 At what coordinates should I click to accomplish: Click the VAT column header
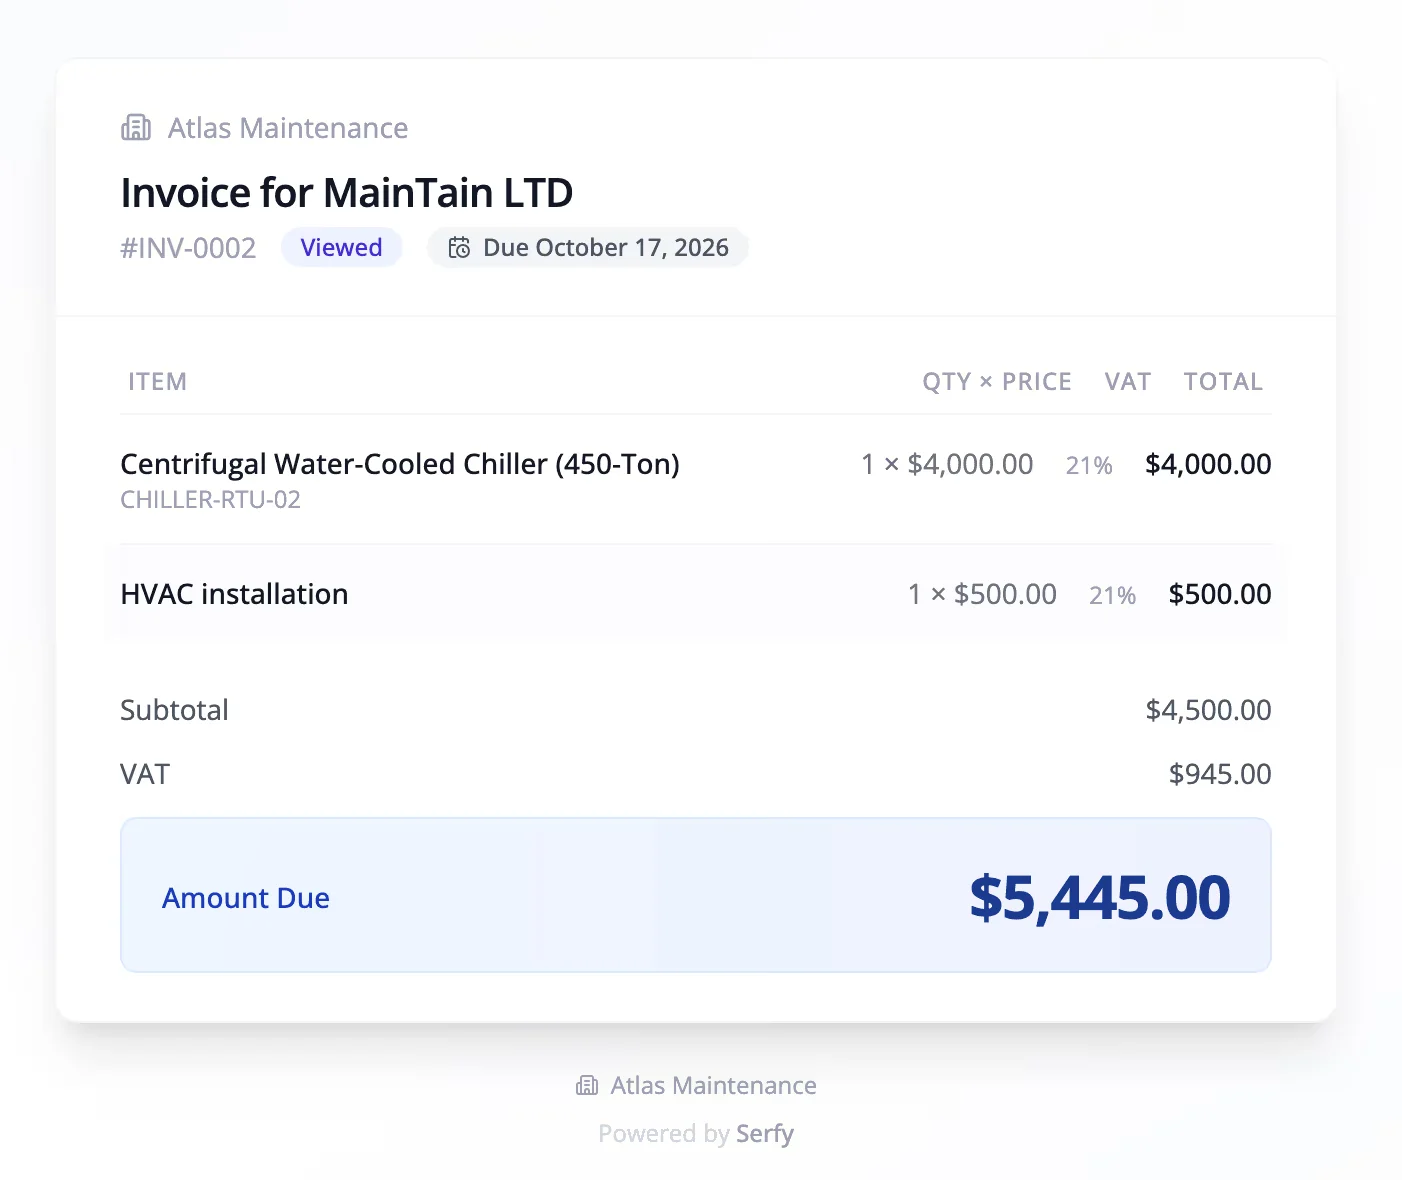pyautogui.click(x=1128, y=382)
